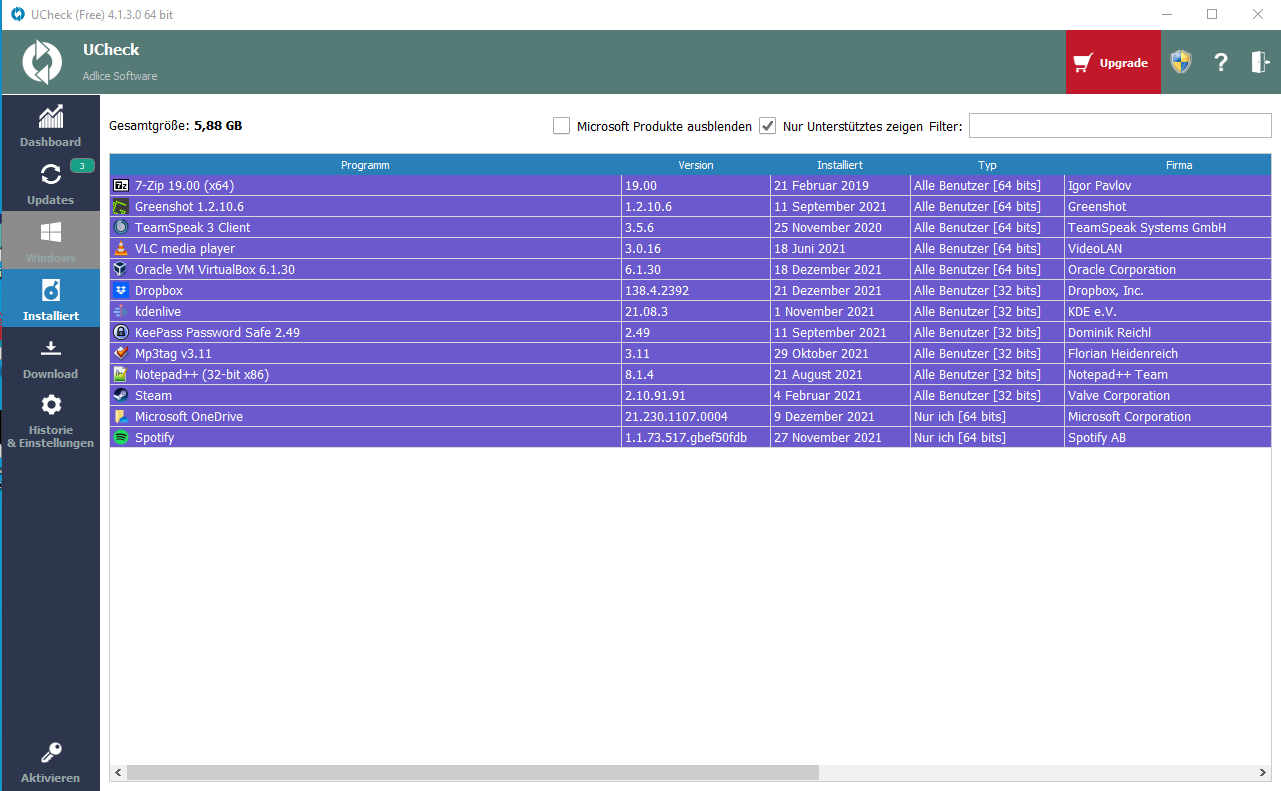Image resolution: width=1281 pixels, height=791 pixels.
Task: Click the Notepad++ program icon
Action: point(121,375)
